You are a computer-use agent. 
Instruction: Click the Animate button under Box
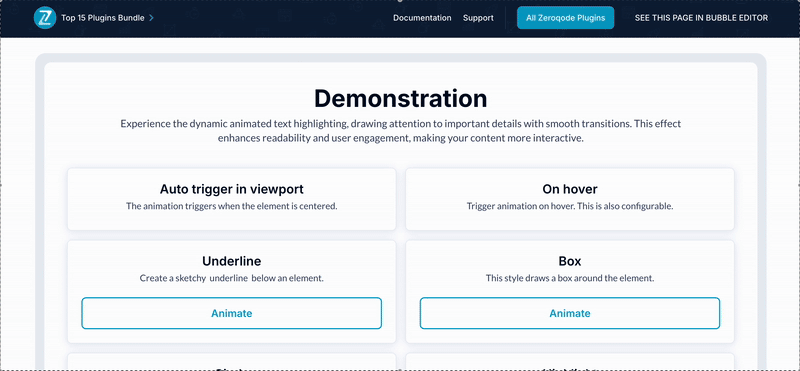coord(570,313)
